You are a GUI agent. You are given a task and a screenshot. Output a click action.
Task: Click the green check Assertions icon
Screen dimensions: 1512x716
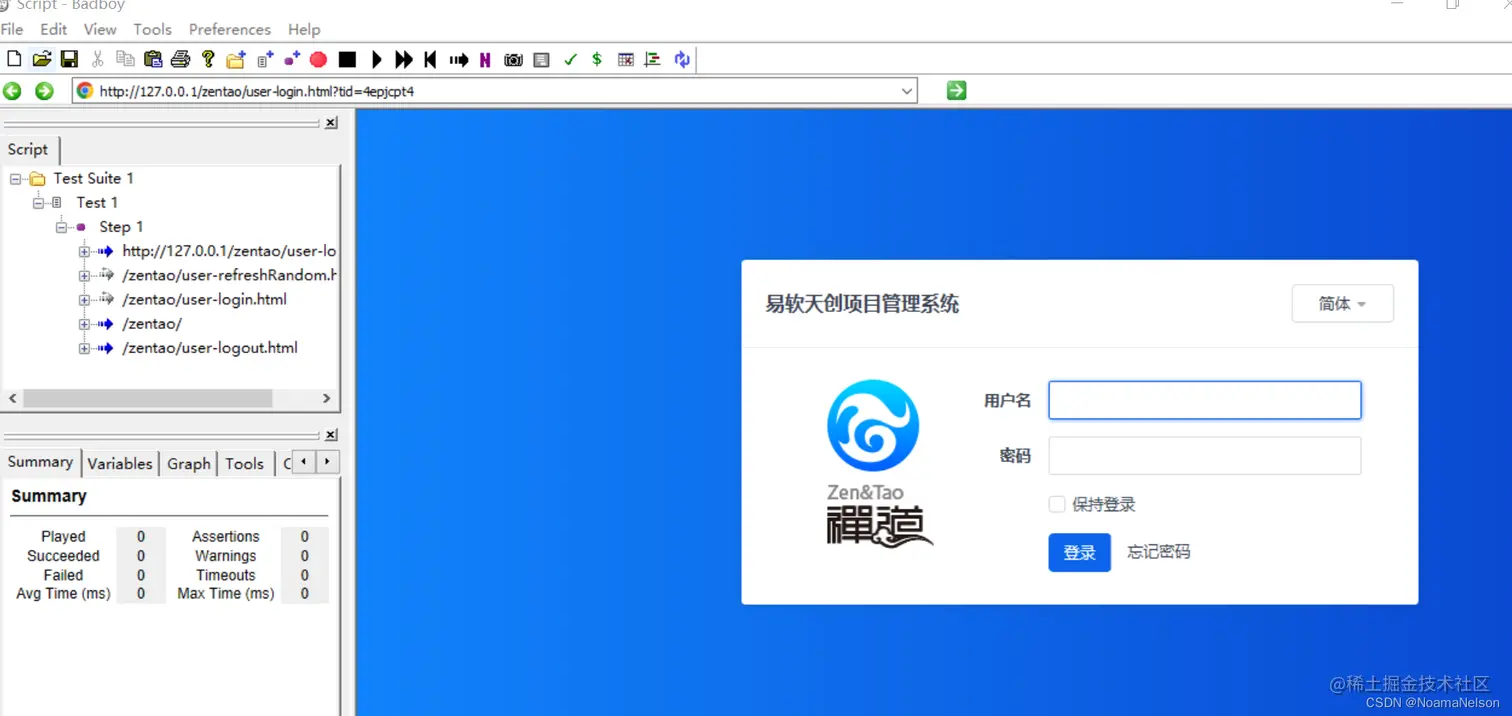tap(570, 59)
